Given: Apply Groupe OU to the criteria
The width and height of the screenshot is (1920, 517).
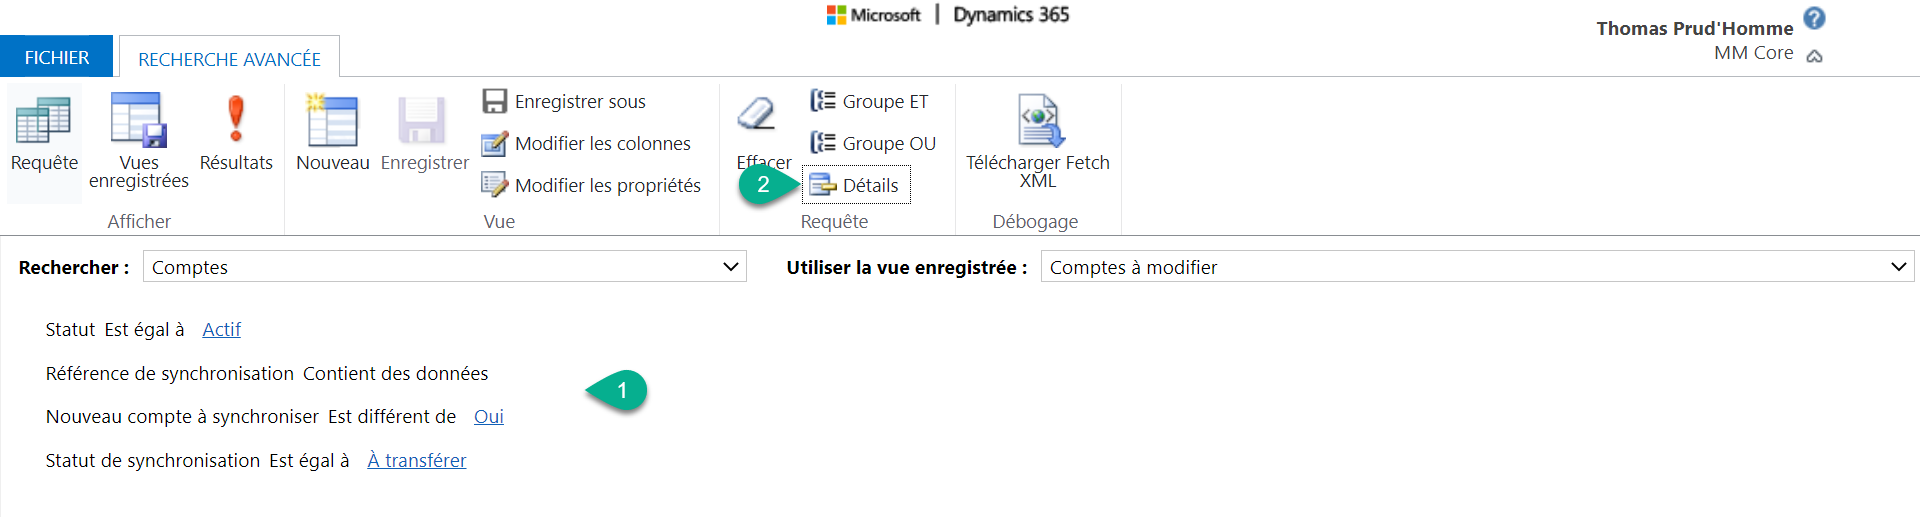Looking at the screenshot, I should coord(874,144).
